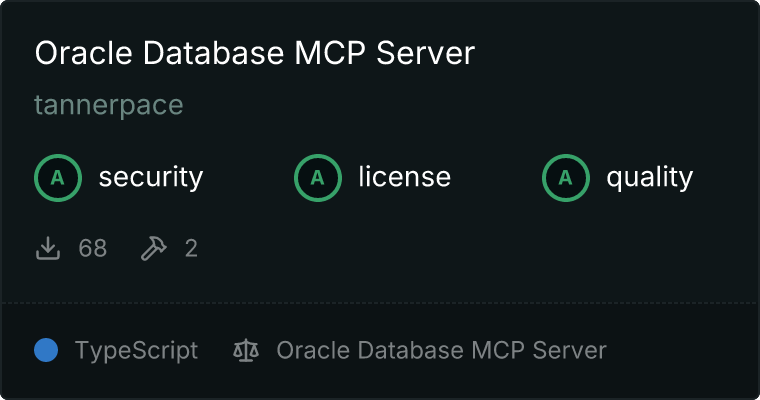Open the footer license name text
The width and height of the screenshot is (760, 400).
pyautogui.click(x=441, y=351)
